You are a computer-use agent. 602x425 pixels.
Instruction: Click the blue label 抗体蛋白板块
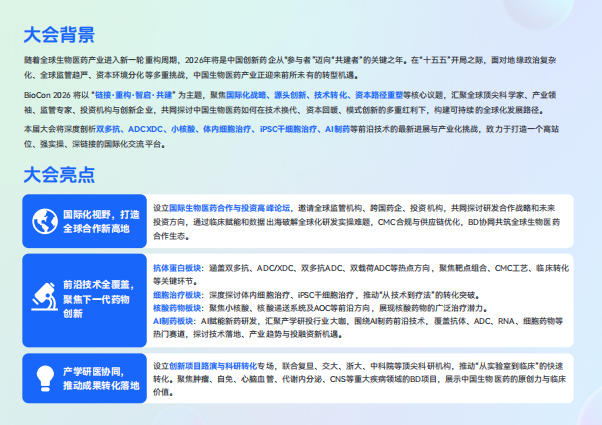(x=177, y=268)
